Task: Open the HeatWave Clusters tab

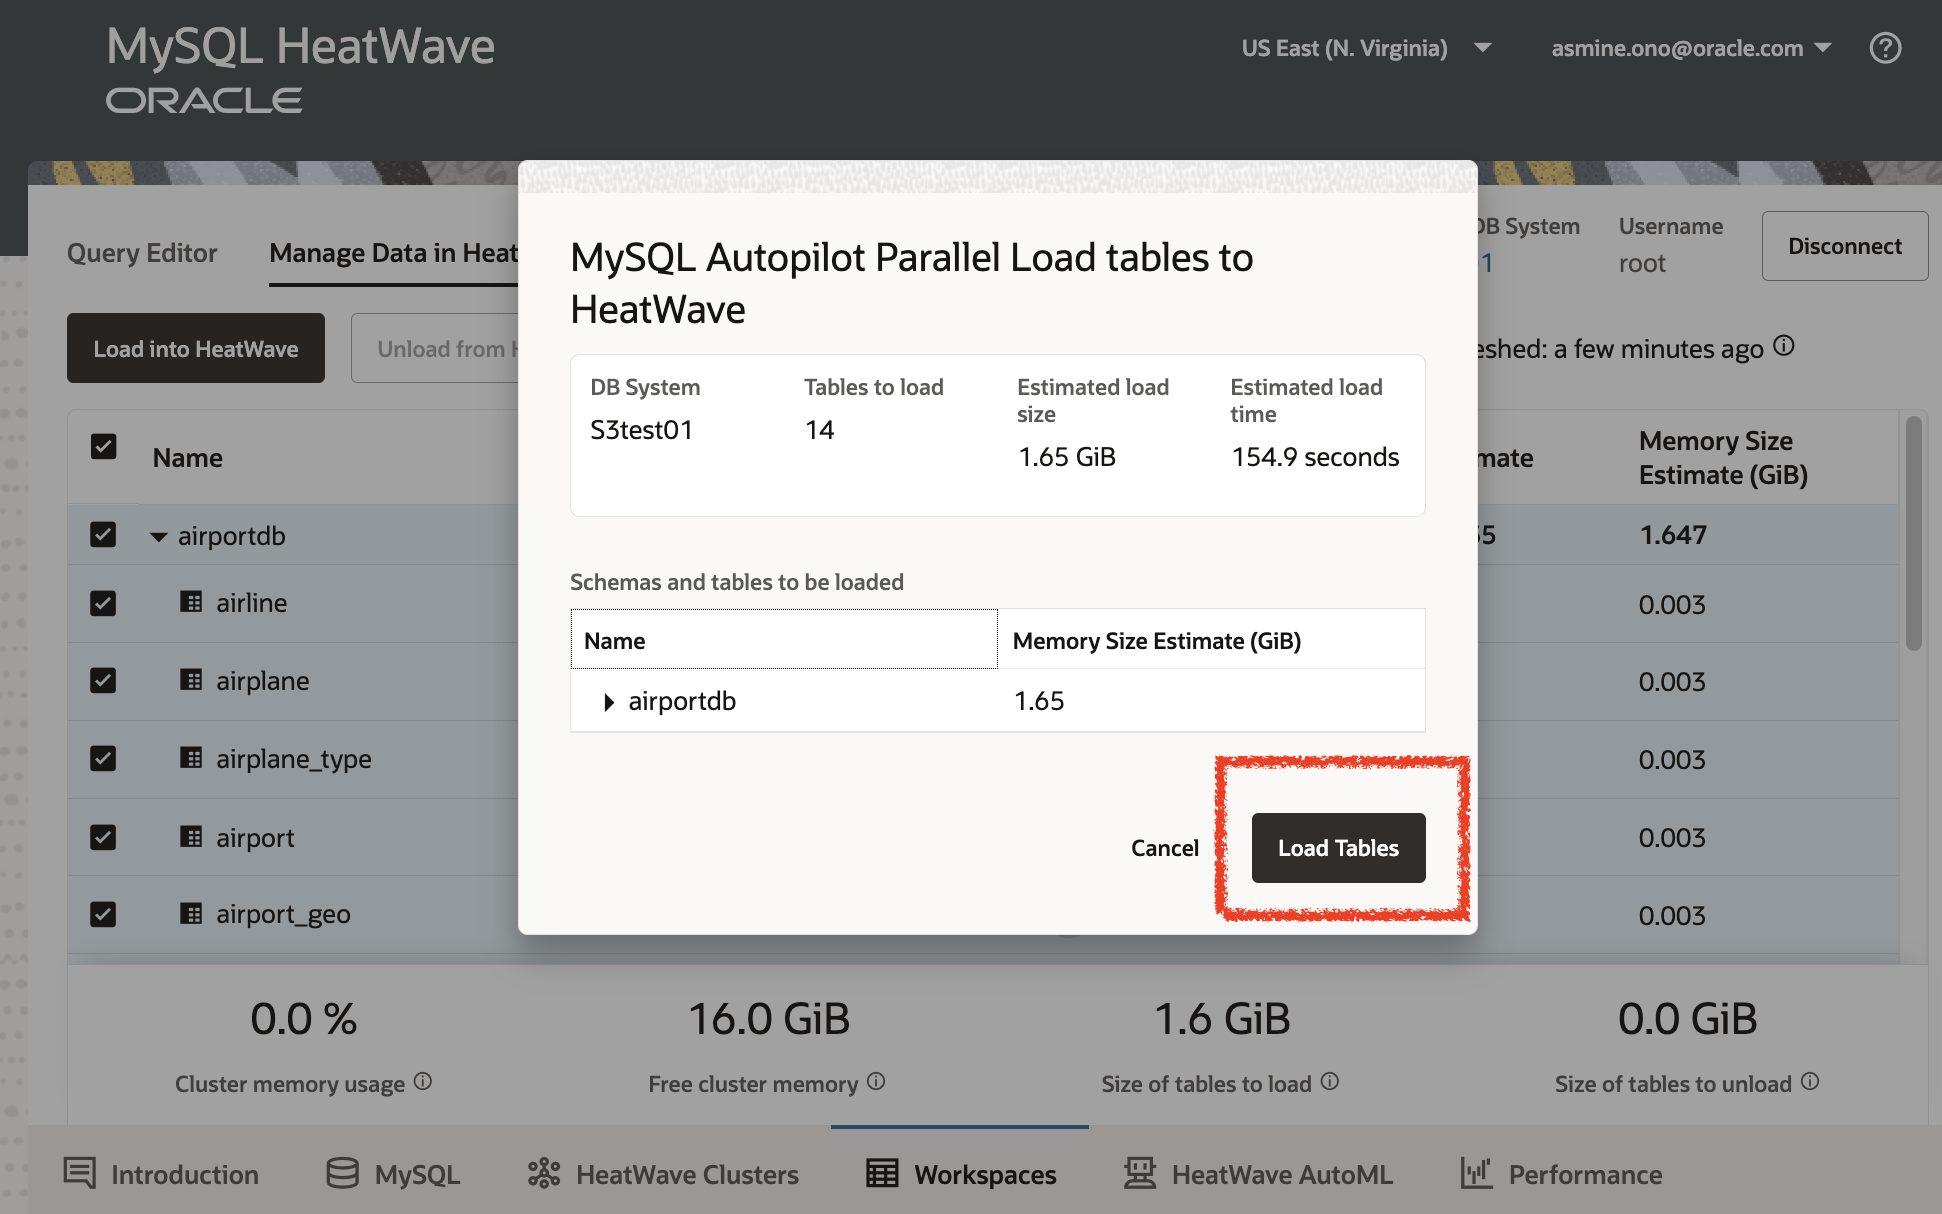Action: point(664,1174)
